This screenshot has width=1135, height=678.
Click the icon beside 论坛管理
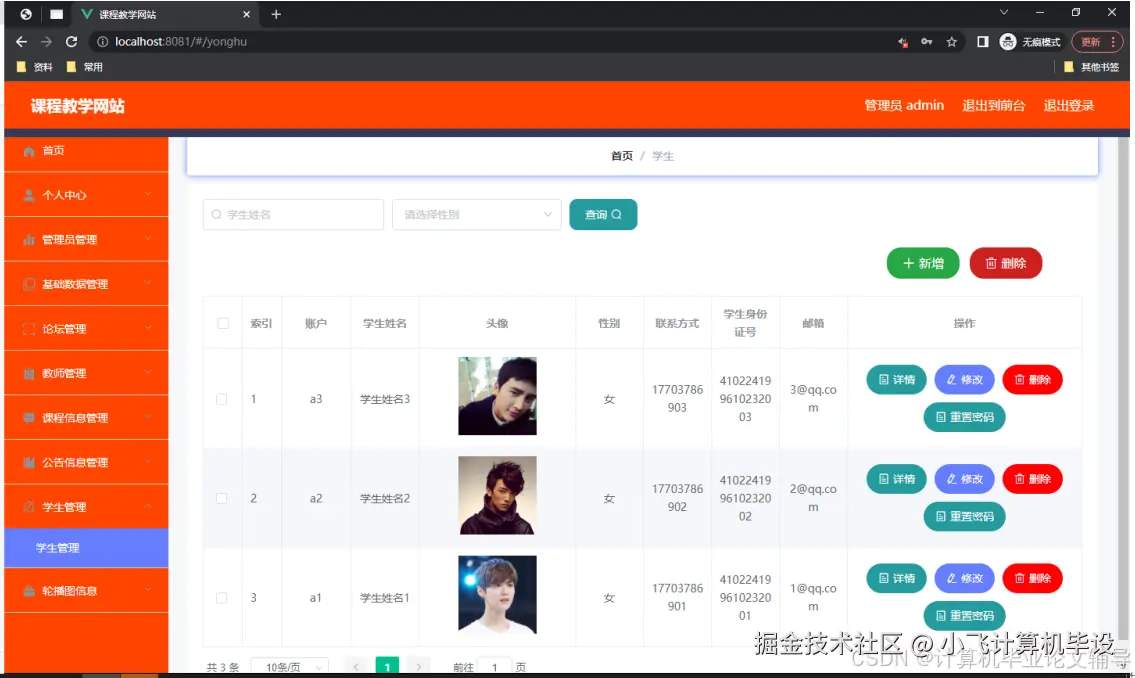tap(29, 329)
